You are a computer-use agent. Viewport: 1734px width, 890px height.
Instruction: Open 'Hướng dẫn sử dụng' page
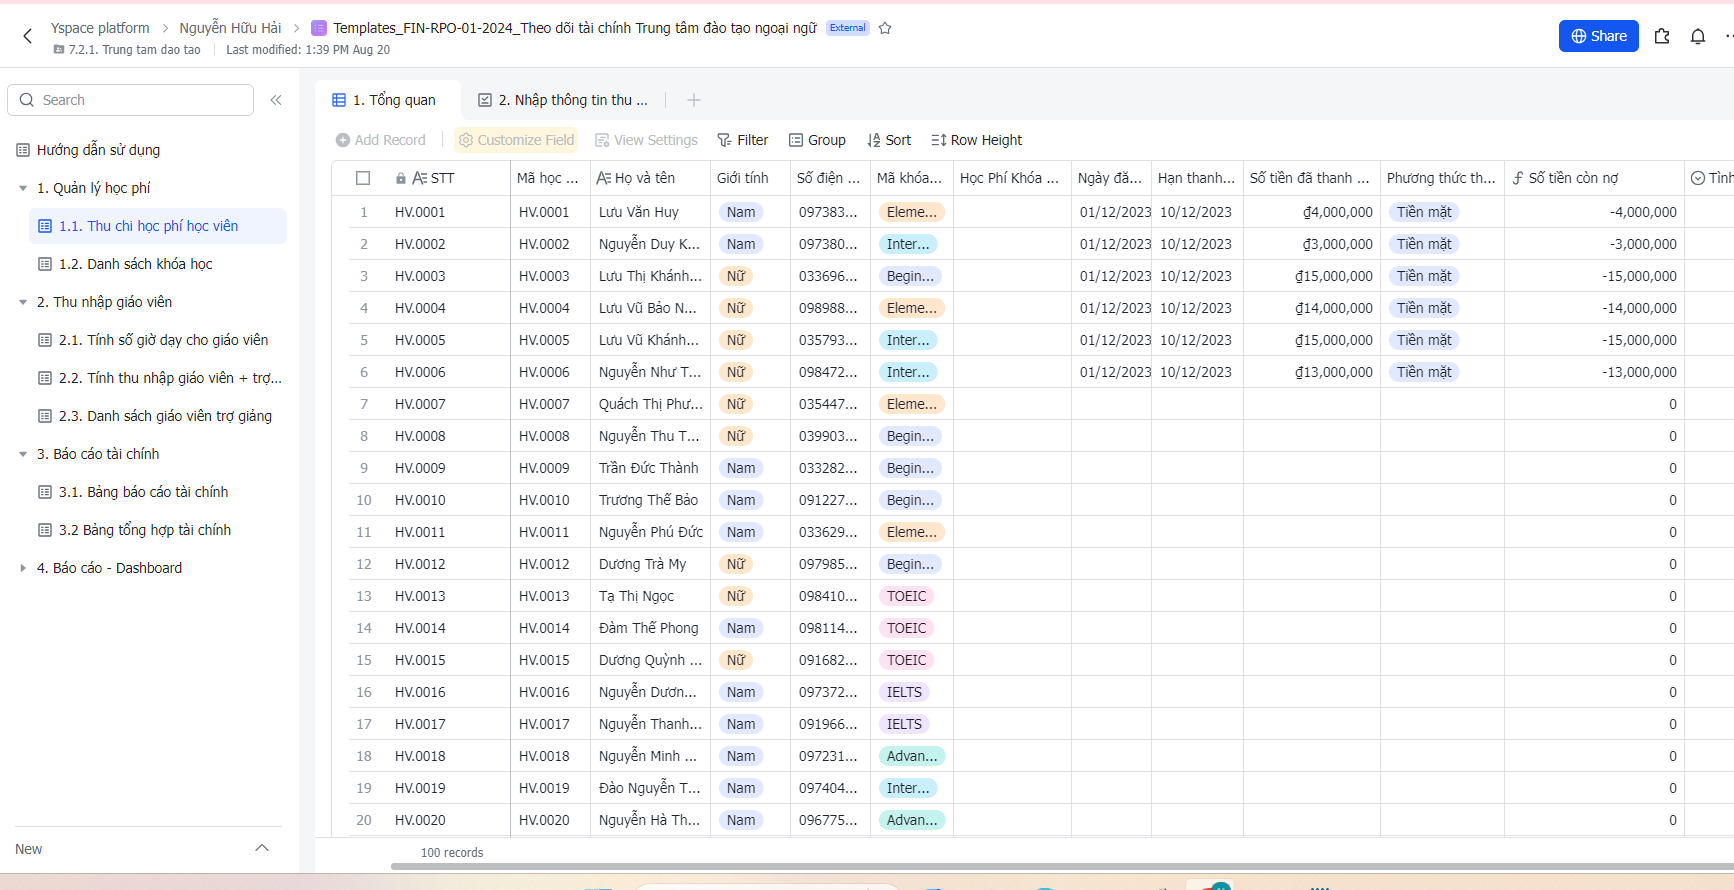click(98, 150)
